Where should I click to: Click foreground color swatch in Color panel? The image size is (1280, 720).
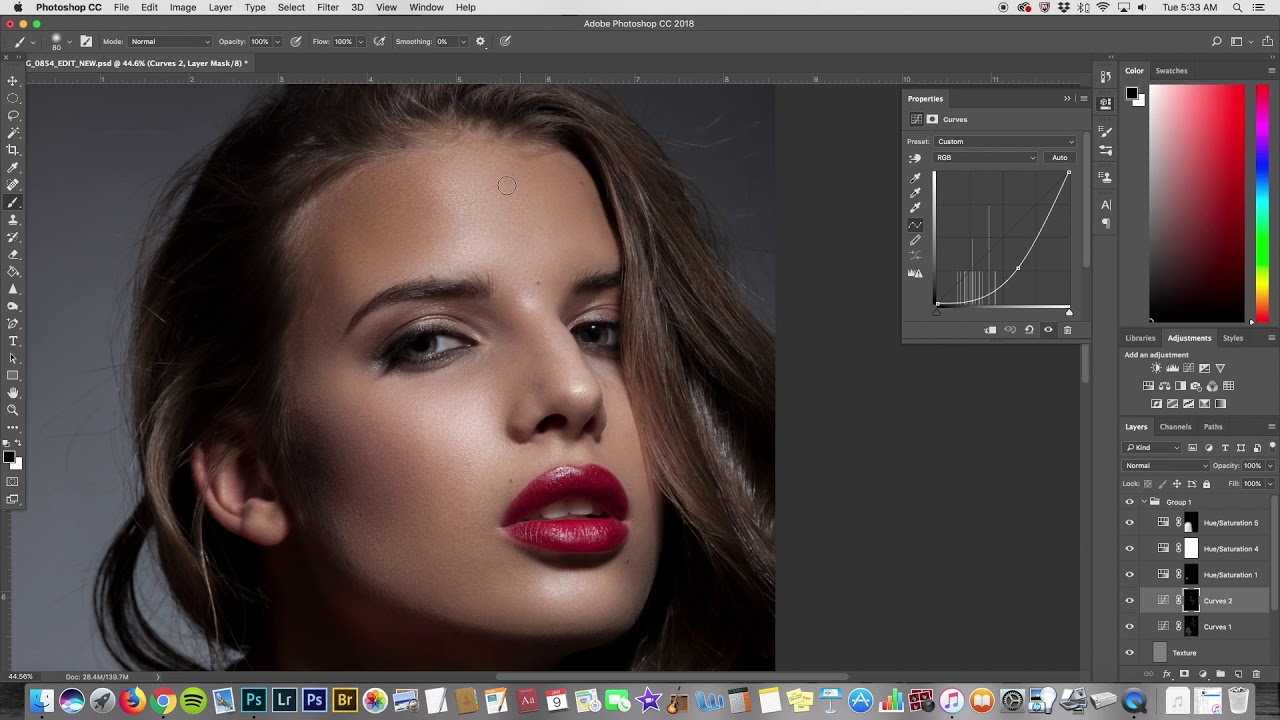[1132, 93]
